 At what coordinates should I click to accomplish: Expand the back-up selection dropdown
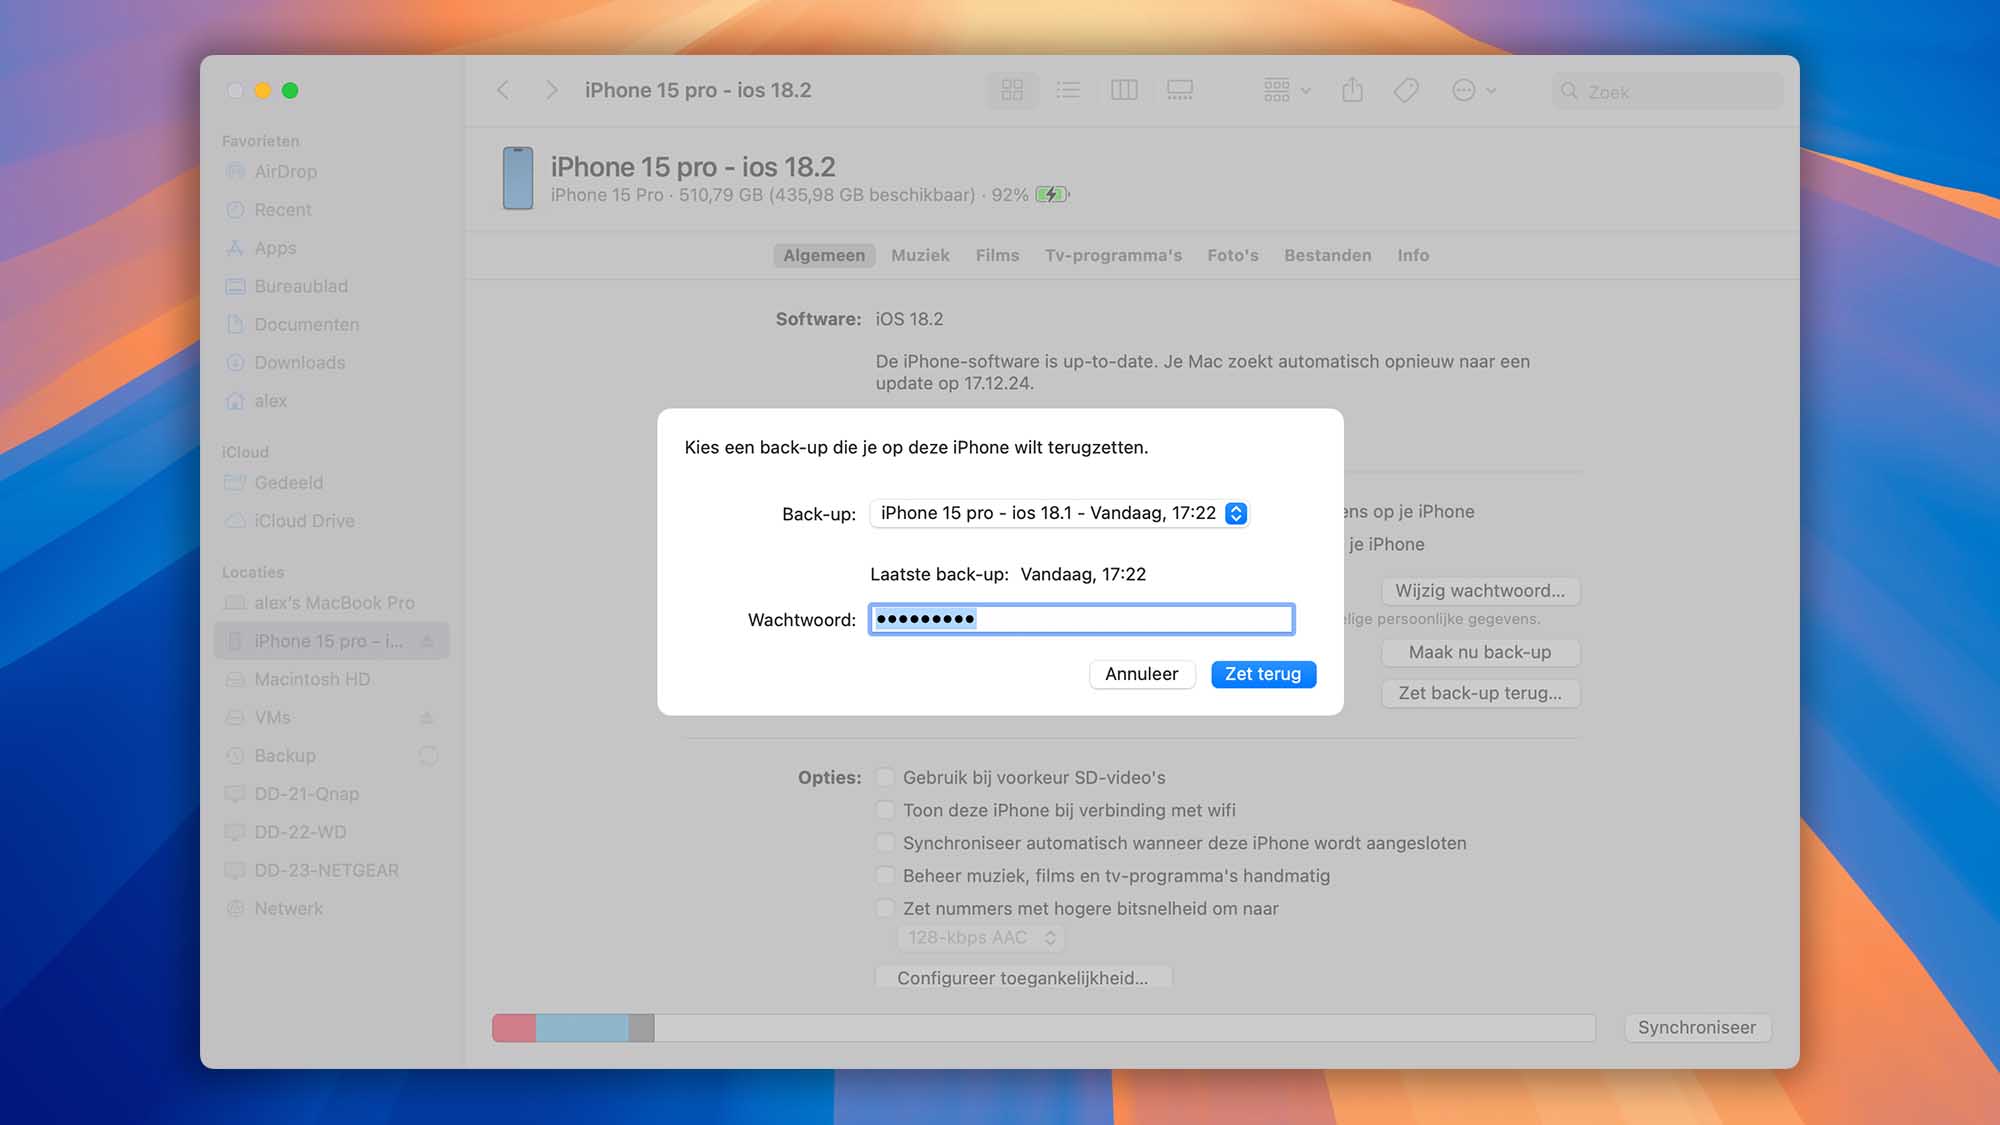pyautogui.click(x=1234, y=512)
